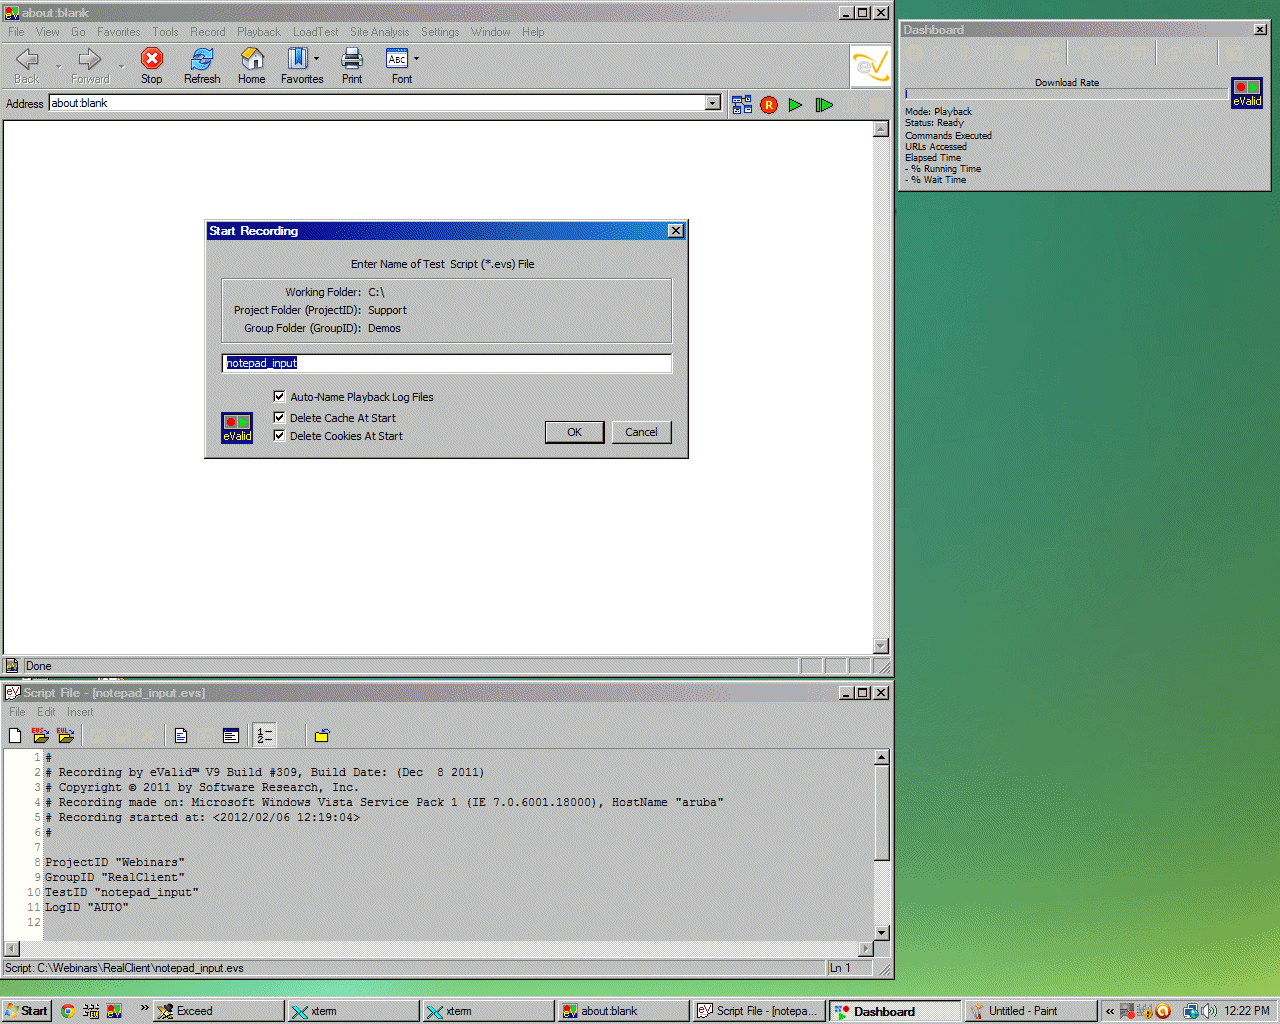Viewport: 1280px width, 1024px height.
Task: Toggle Delete Cookies At Start checkbox
Action: pyautogui.click(x=279, y=435)
